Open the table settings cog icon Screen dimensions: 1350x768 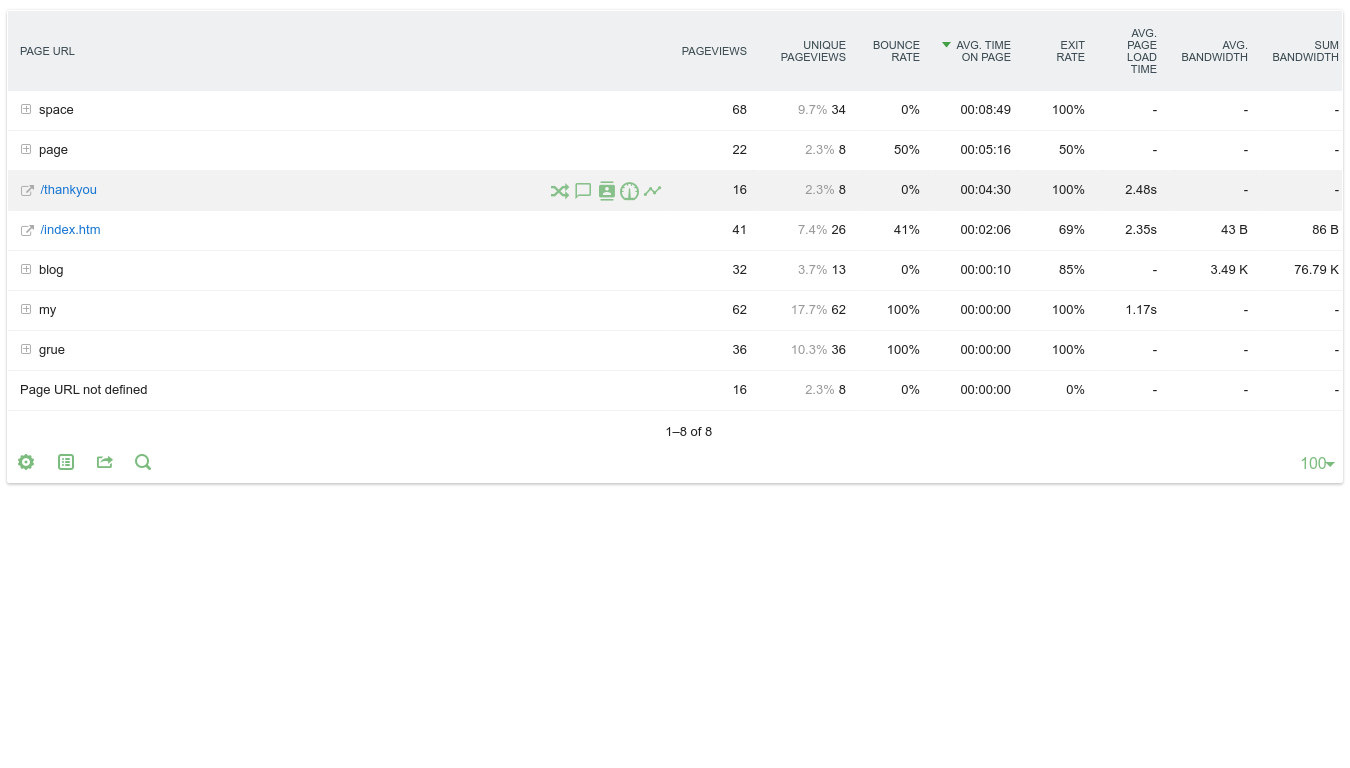(x=26, y=462)
